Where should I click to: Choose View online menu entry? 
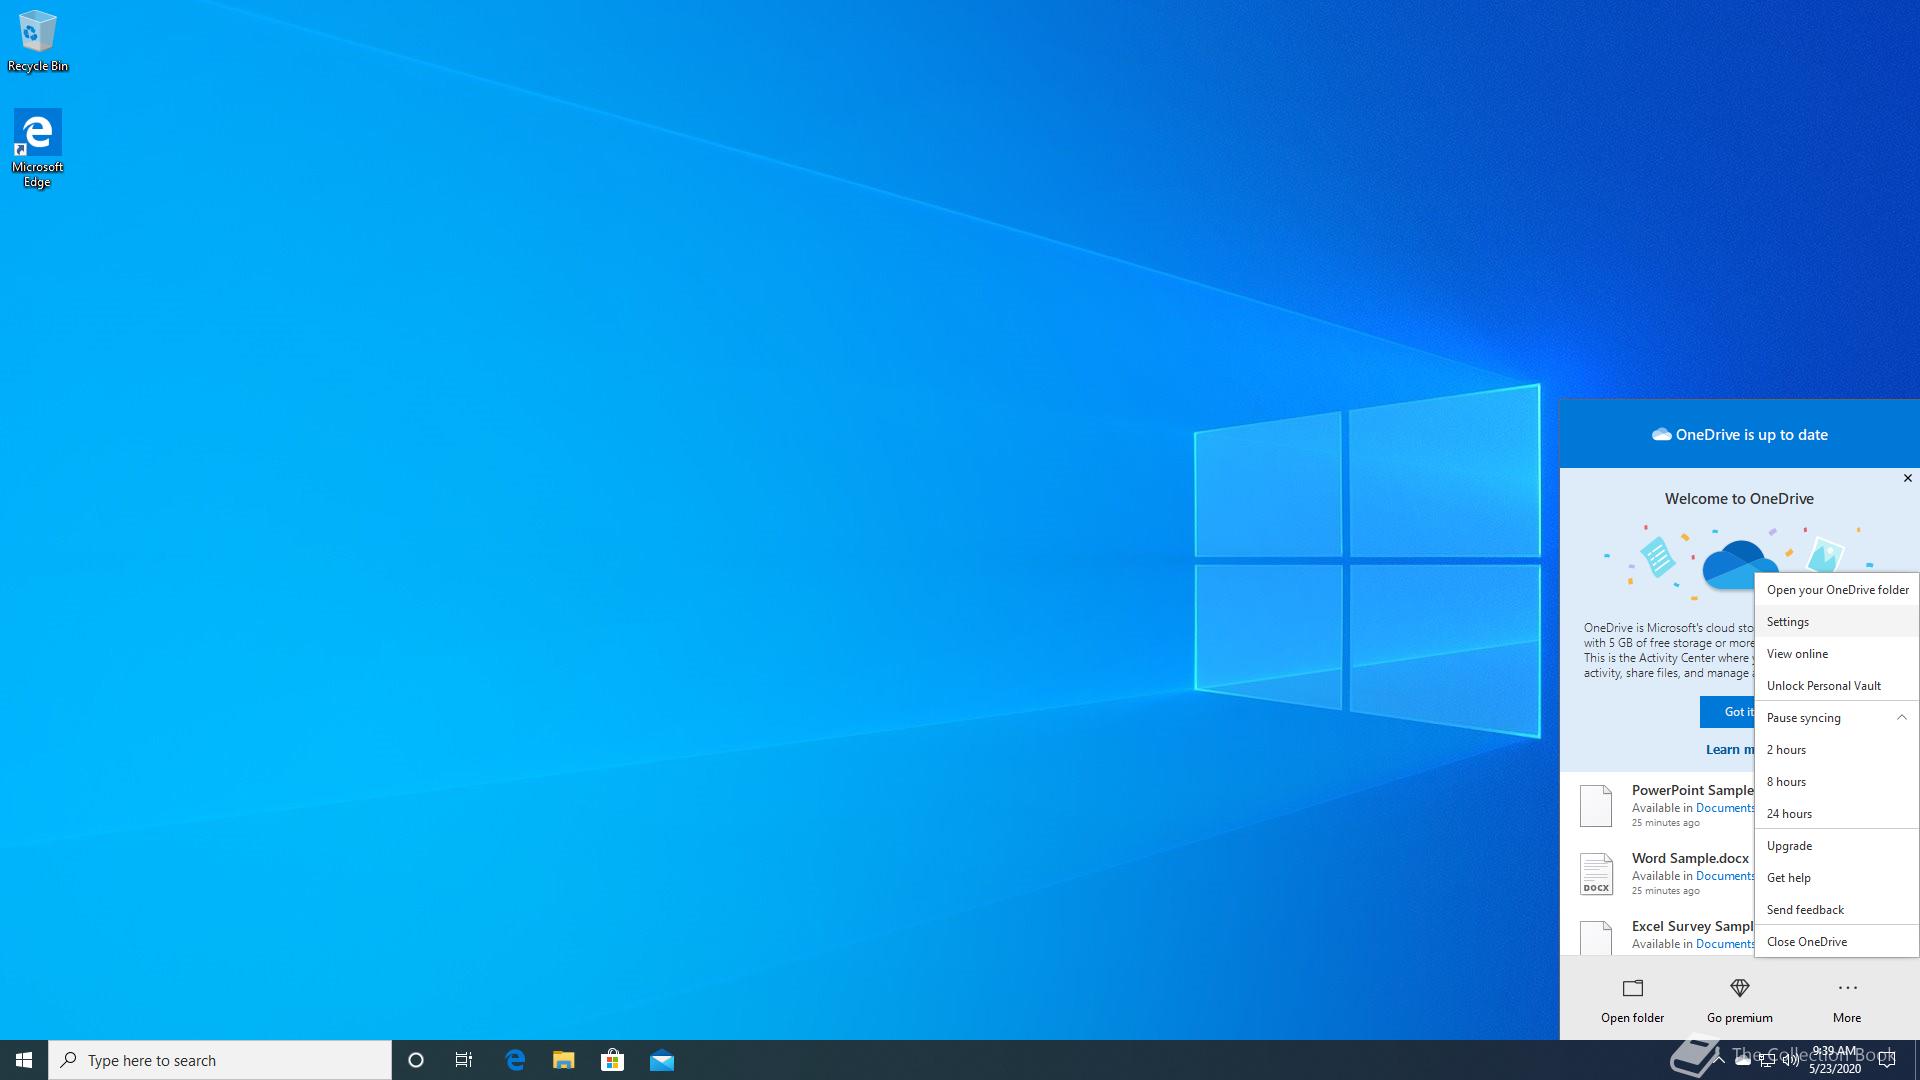pyautogui.click(x=1797, y=654)
